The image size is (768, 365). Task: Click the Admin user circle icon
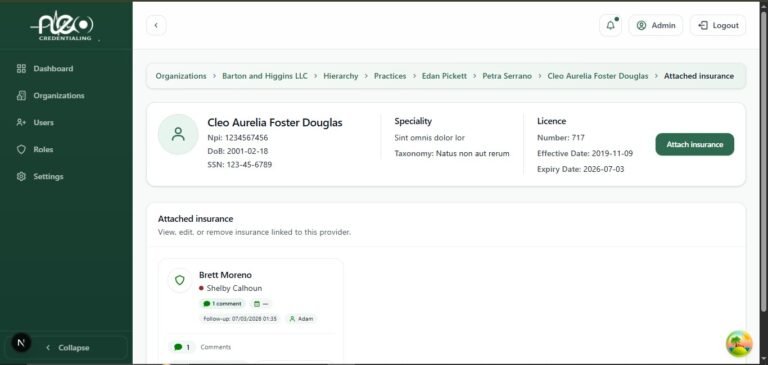pyautogui.click(x=641, y=25)
